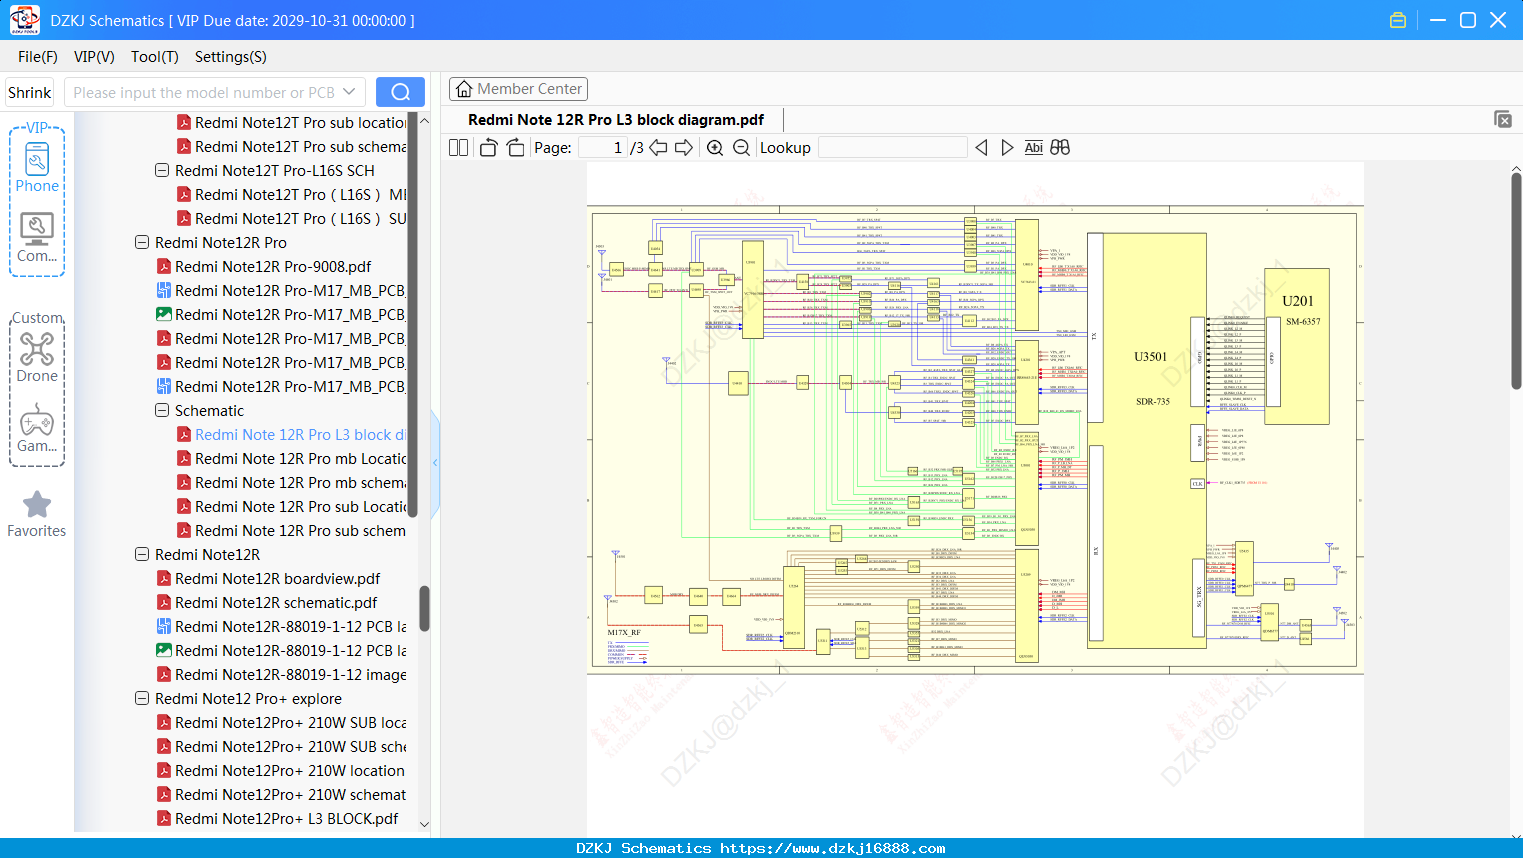Image resolution: width=1523 pixels, height=858 pixels.
Task: Click the yellow toolbox icon in title bar
Action: coord(1398,20)
